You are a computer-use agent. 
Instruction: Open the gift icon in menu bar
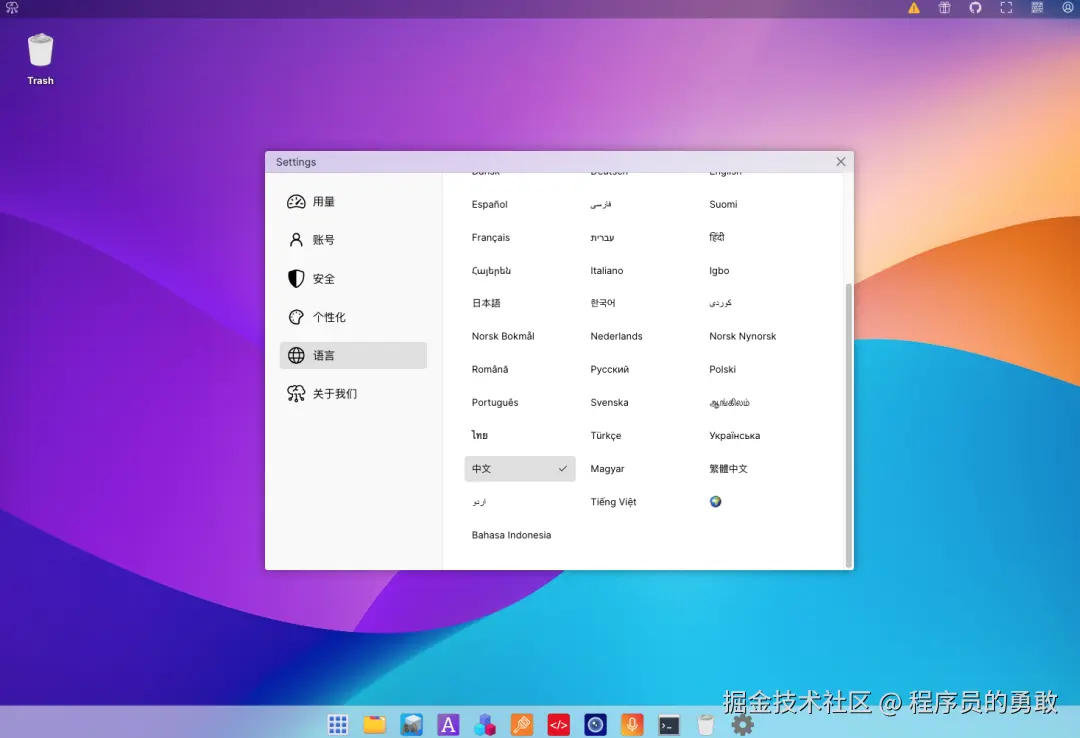click(x=944, y=7)
